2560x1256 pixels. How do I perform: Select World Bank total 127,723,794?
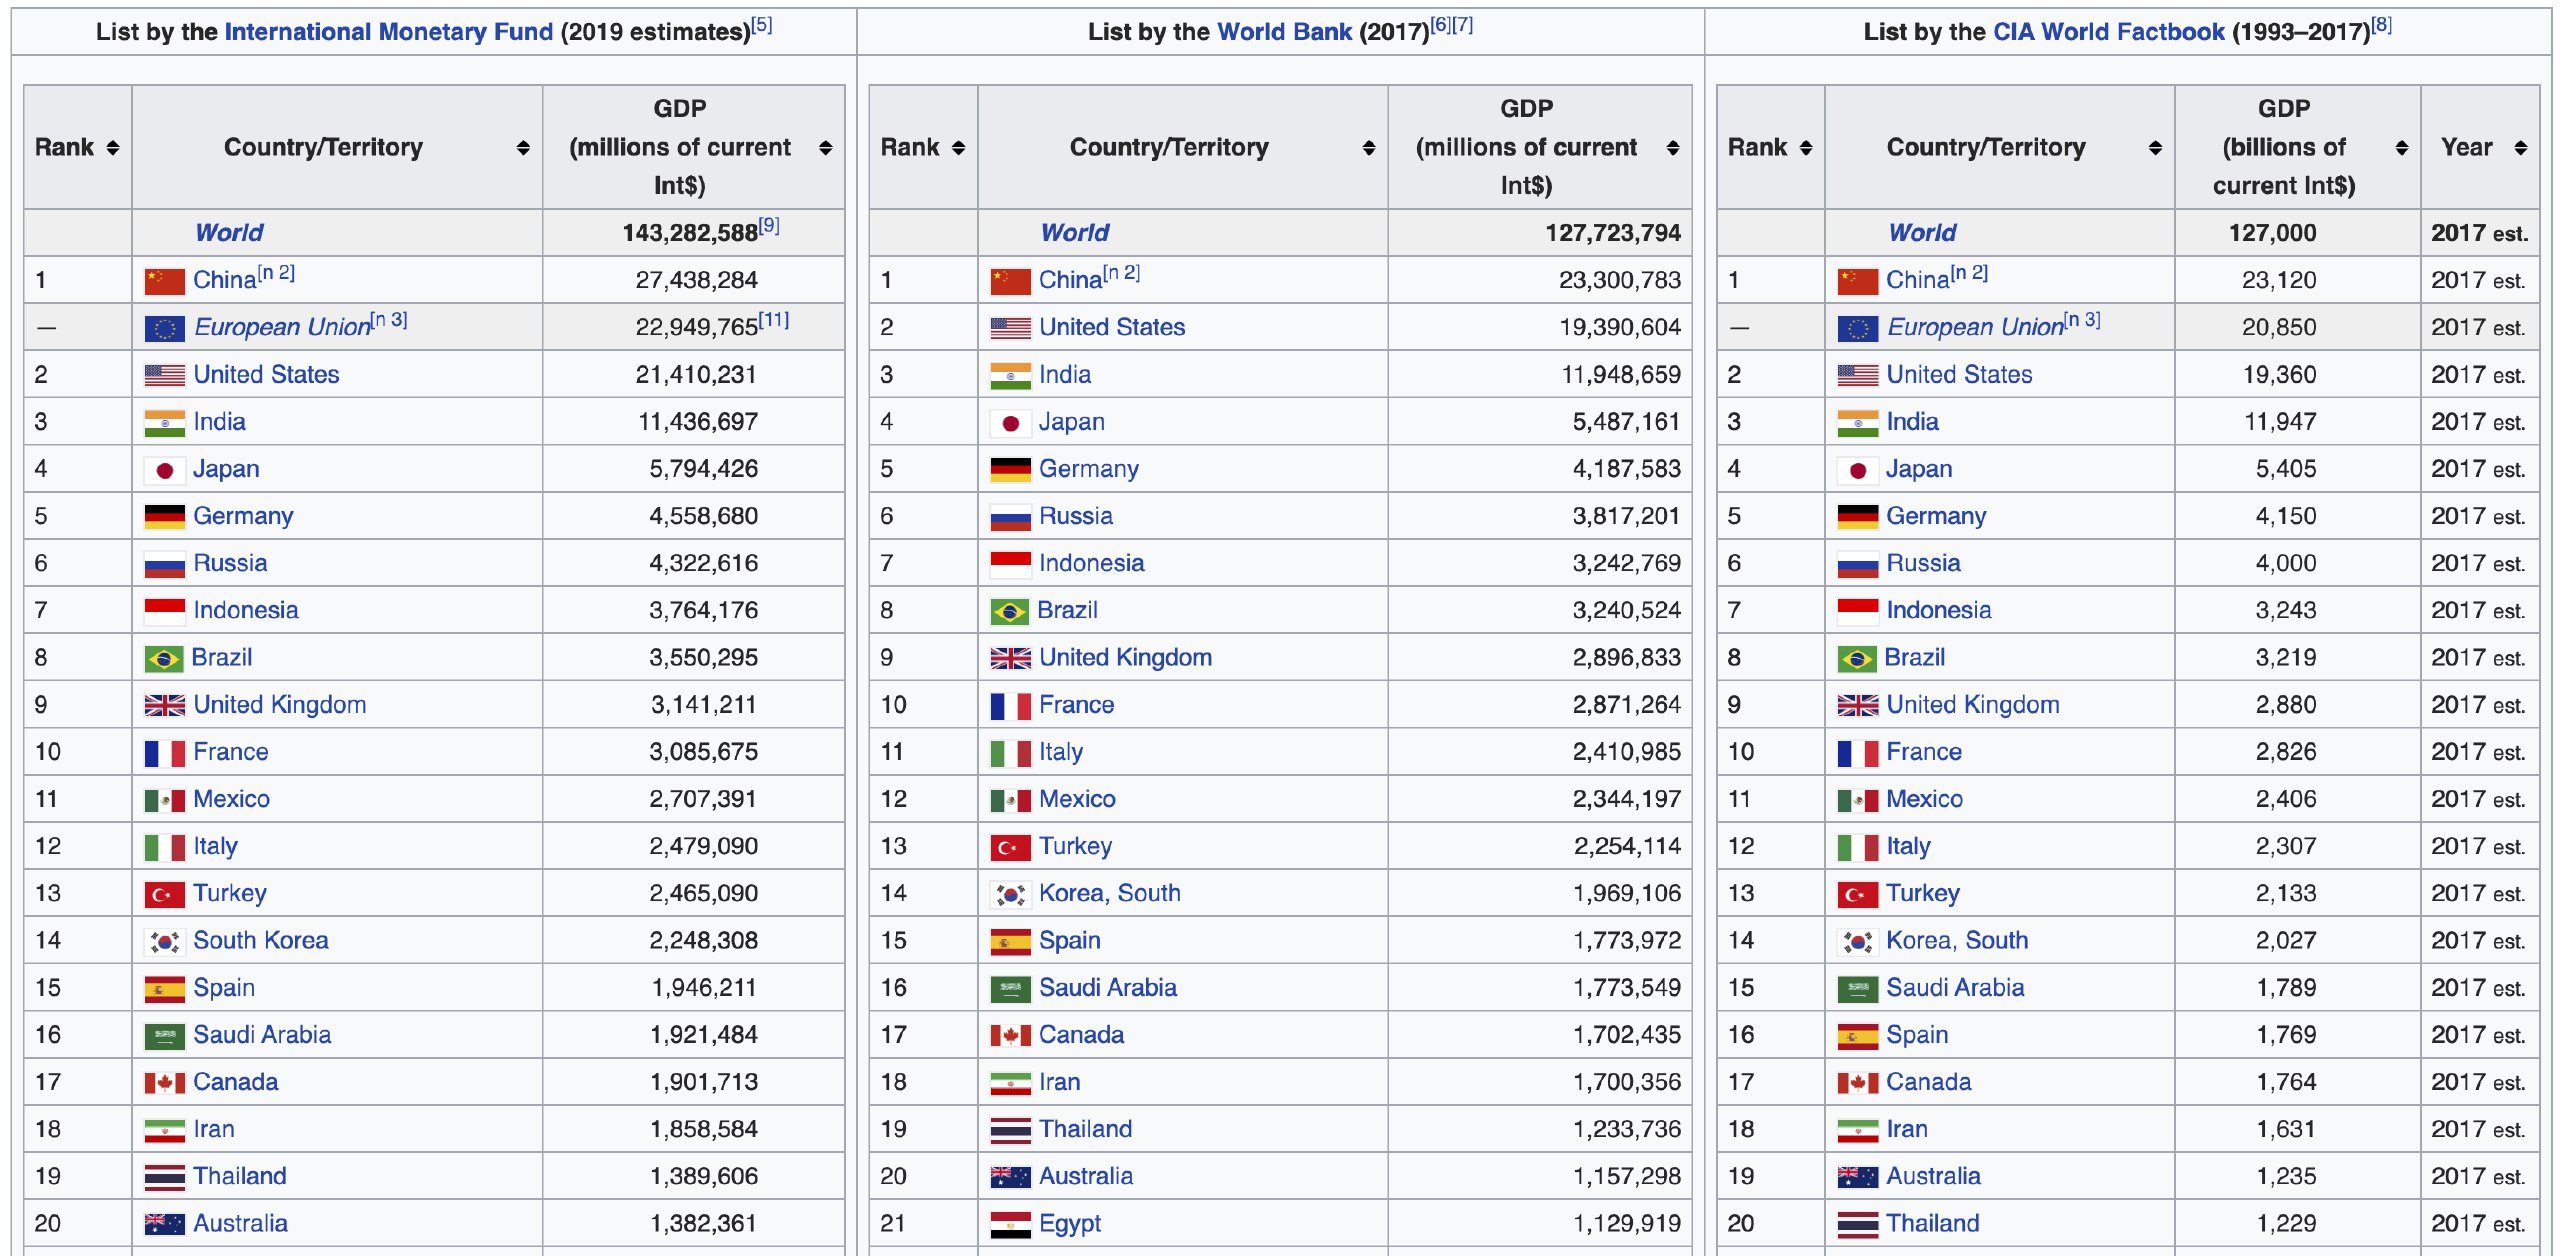1613,233
